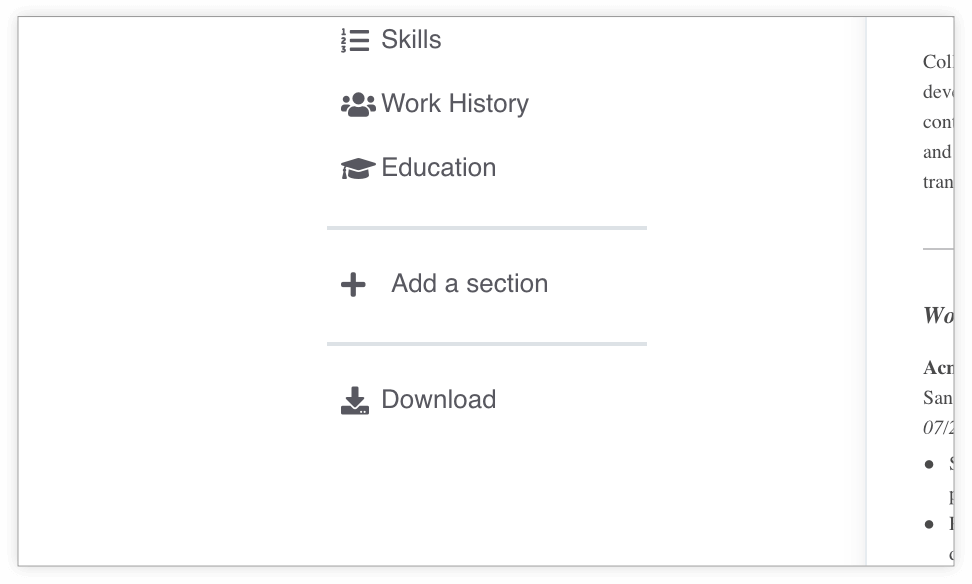Click the location line starting with San
This screenshot has height=584, width=972.
tap(938, 397)
